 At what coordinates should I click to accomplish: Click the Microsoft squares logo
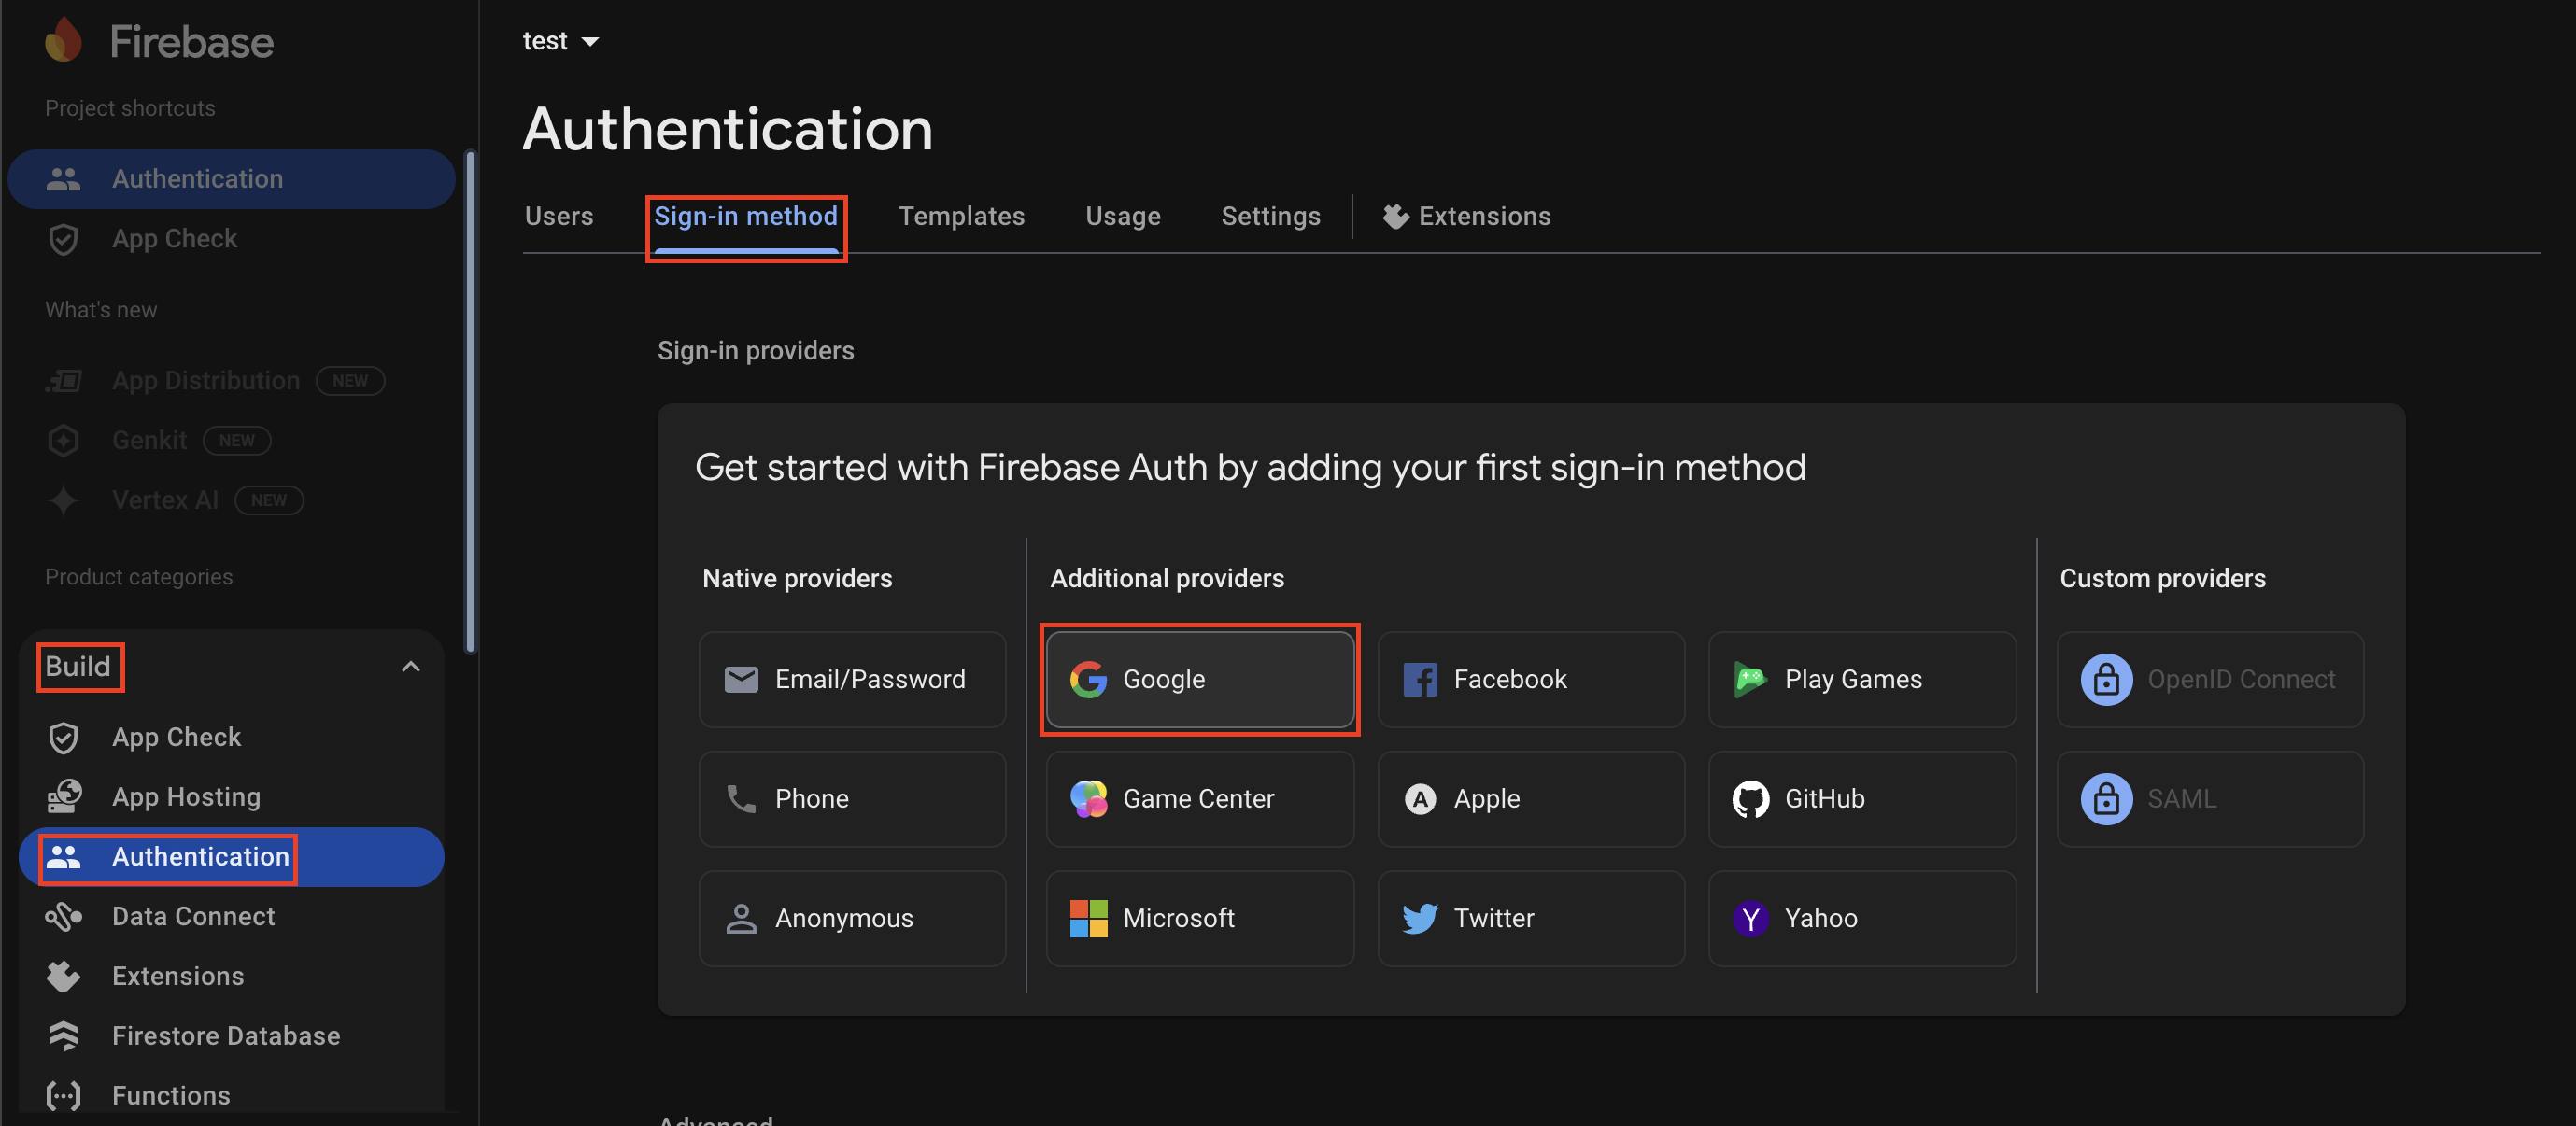1088,919
